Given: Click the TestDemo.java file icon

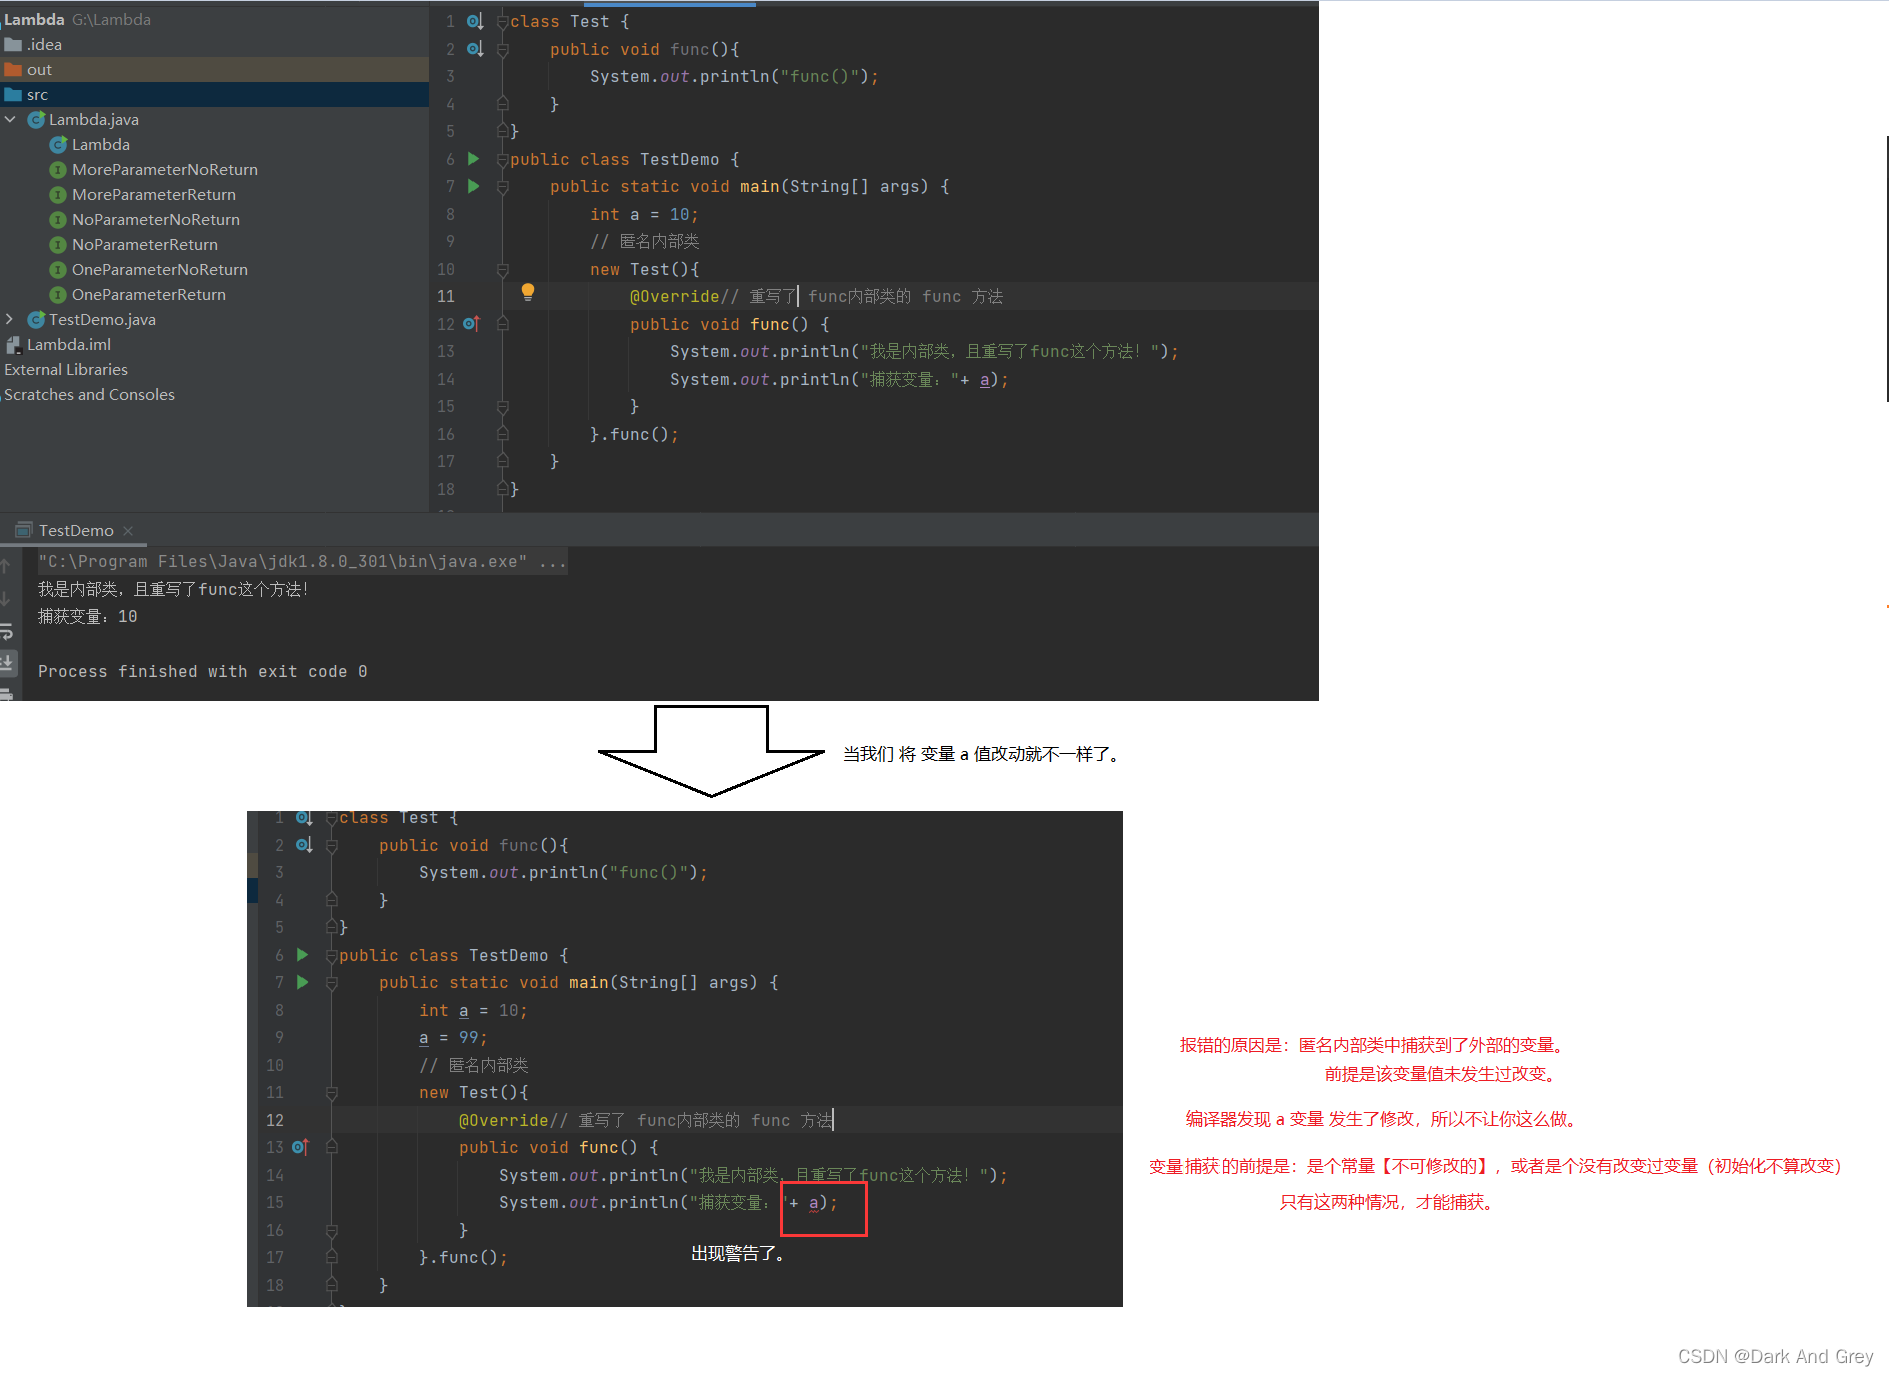Looking at the screenshot, I should [36, 319].
